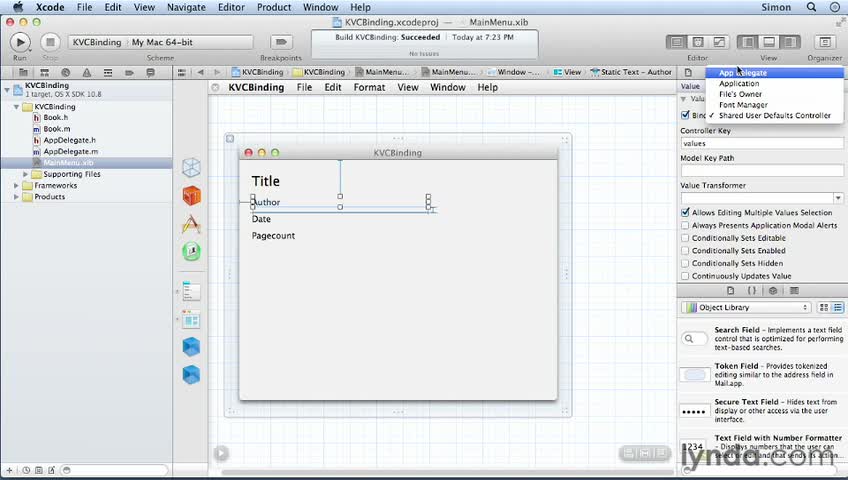Click Application object icon in dock
Viewport: 848px width, 480px height.
pyautogui.click(x=191, y=224)
